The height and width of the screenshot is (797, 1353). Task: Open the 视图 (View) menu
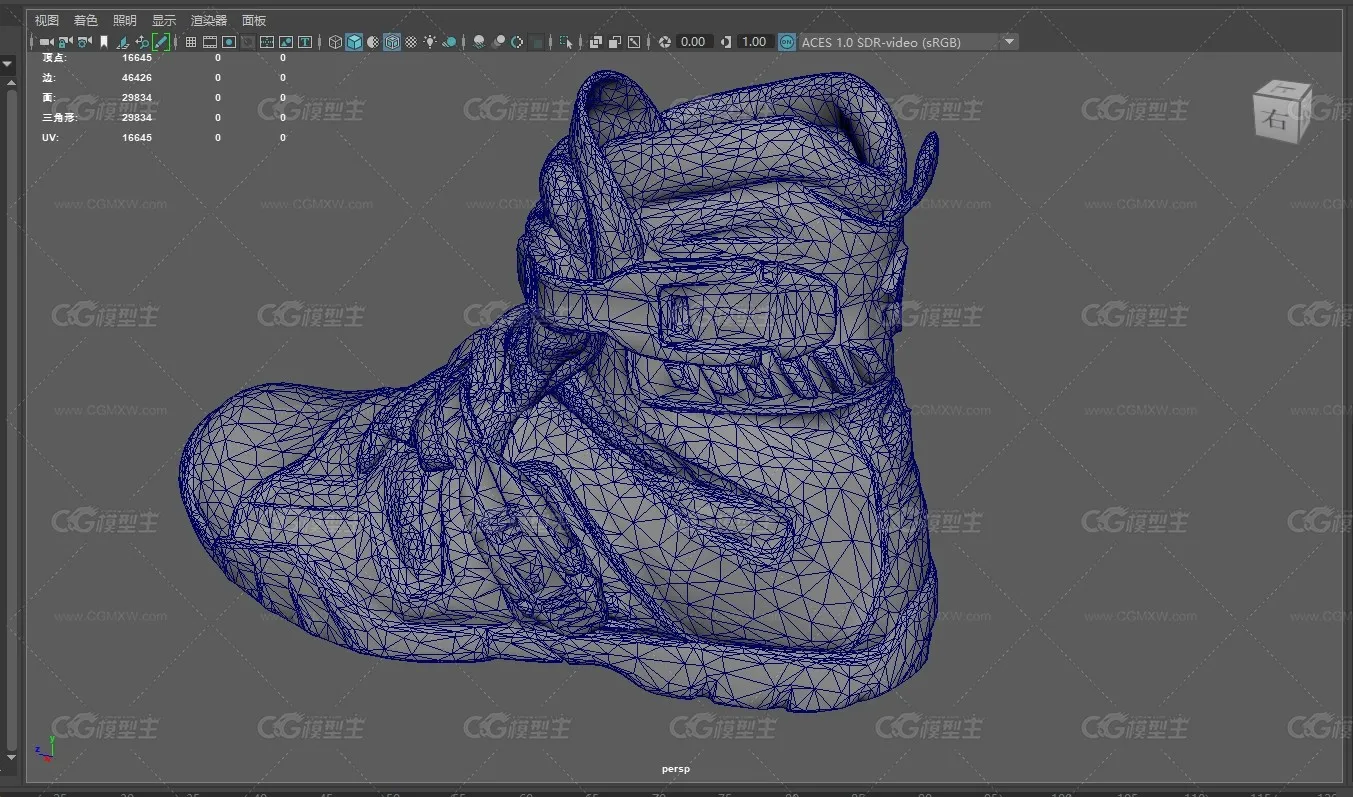point(47,20)
